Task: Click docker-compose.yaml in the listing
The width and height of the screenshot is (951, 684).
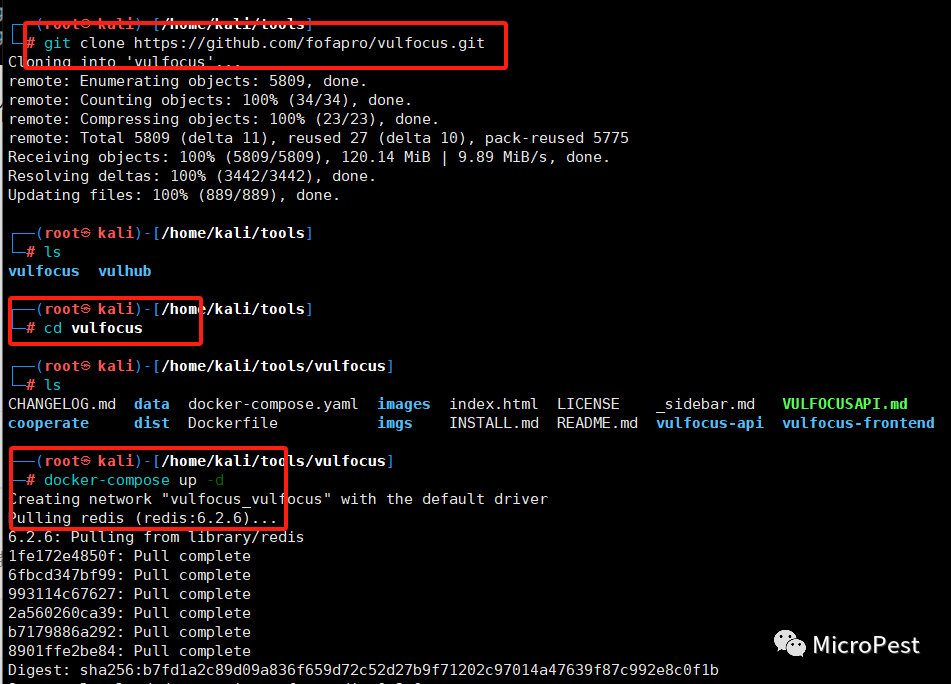Action: (273, 404)
